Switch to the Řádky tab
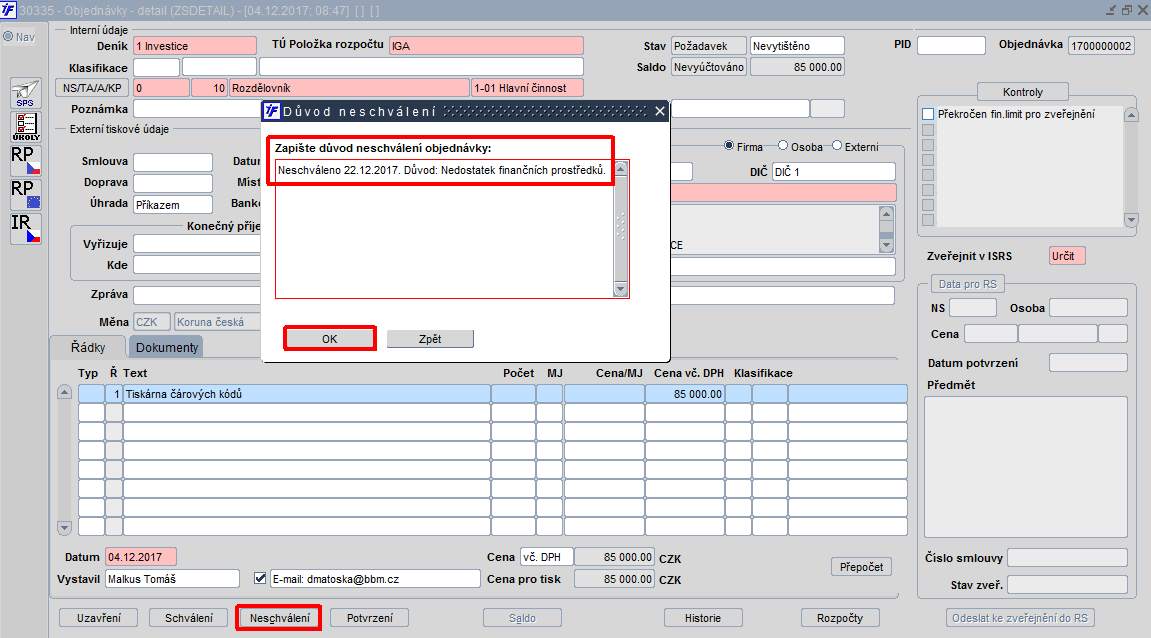This screenshot has height=638, width=1151. click(88, 347)
